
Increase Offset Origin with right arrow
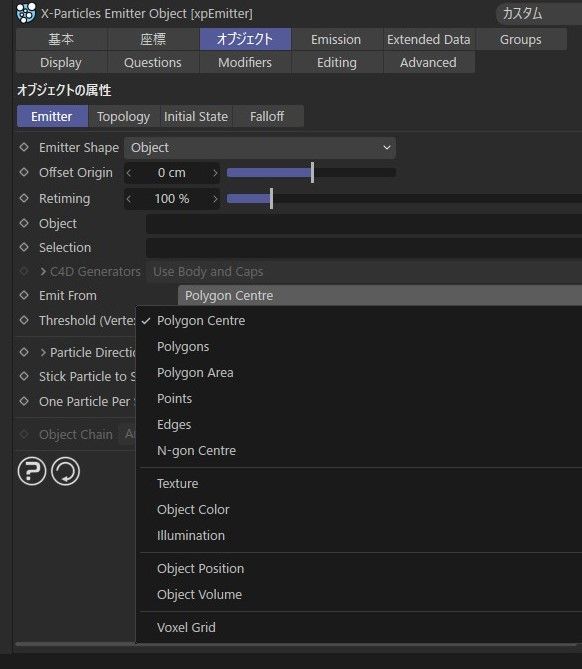(x=215, y=173)
